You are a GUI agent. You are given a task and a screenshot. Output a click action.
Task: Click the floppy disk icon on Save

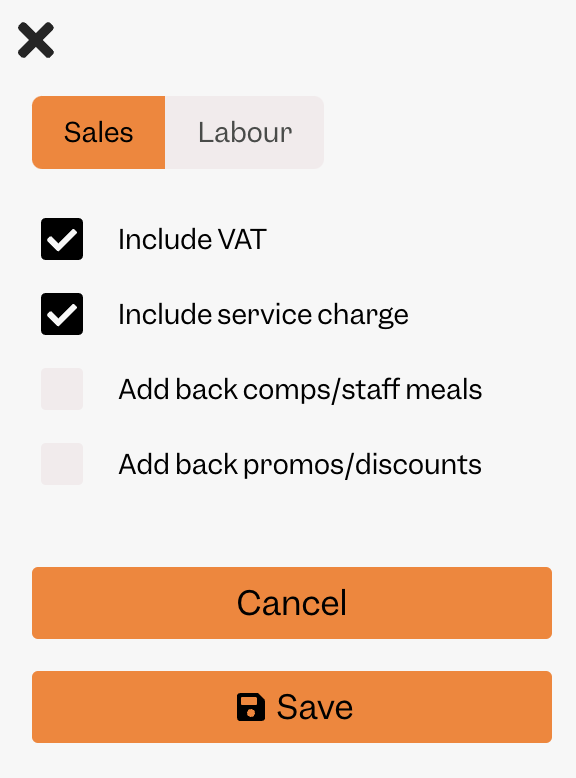click(x=251, y=707)
